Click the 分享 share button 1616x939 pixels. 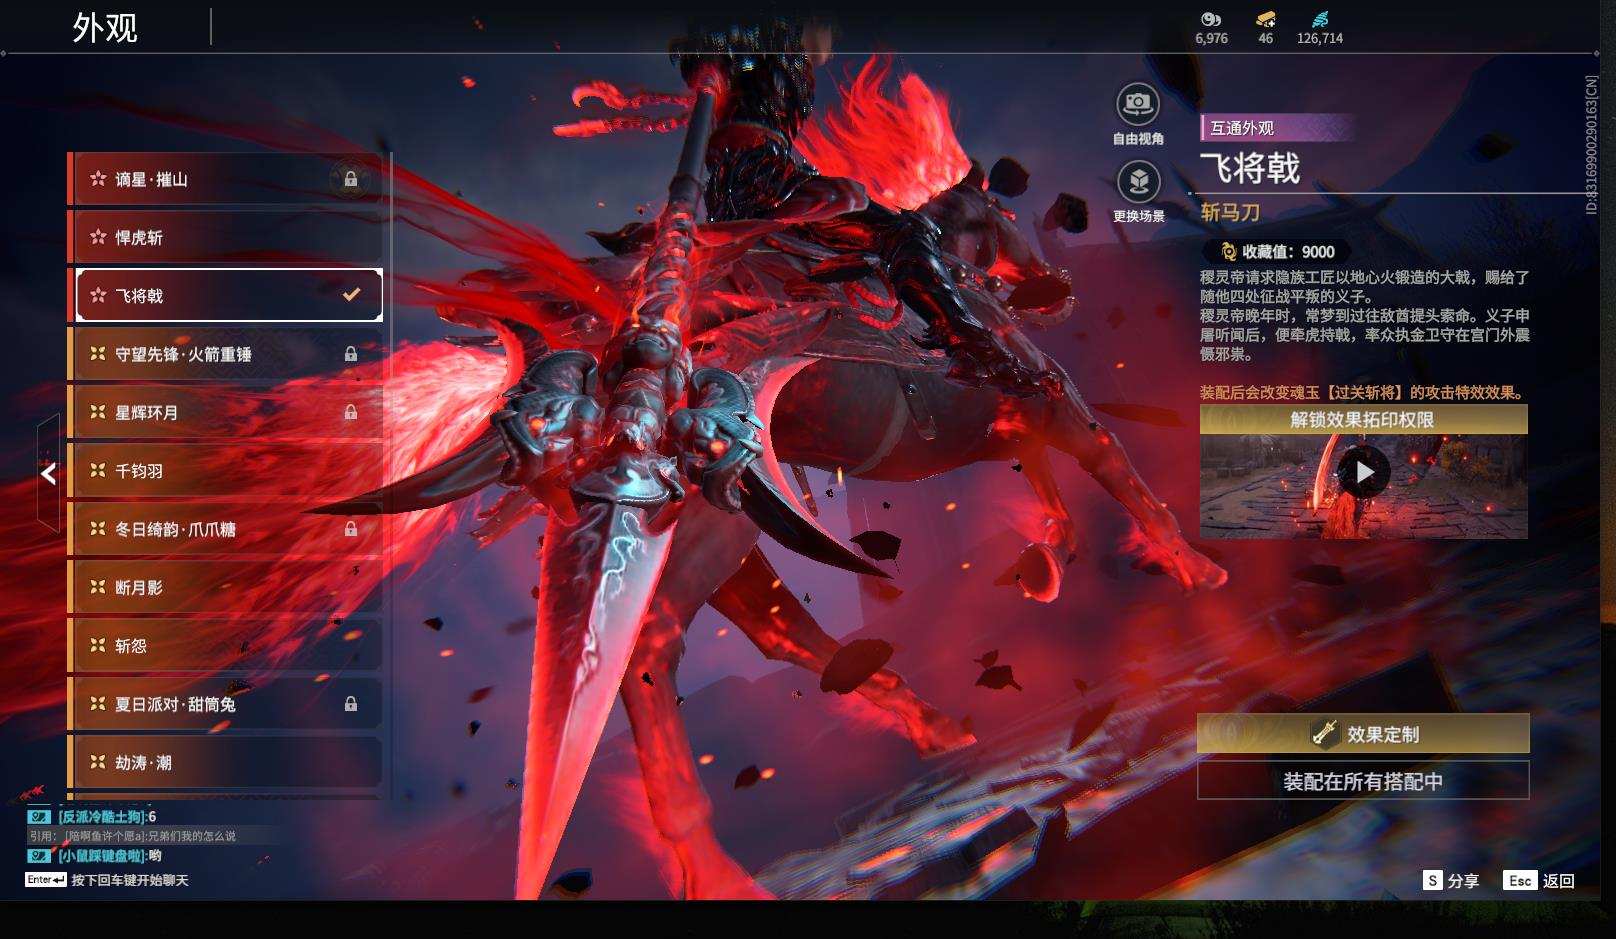(1451, 880)
